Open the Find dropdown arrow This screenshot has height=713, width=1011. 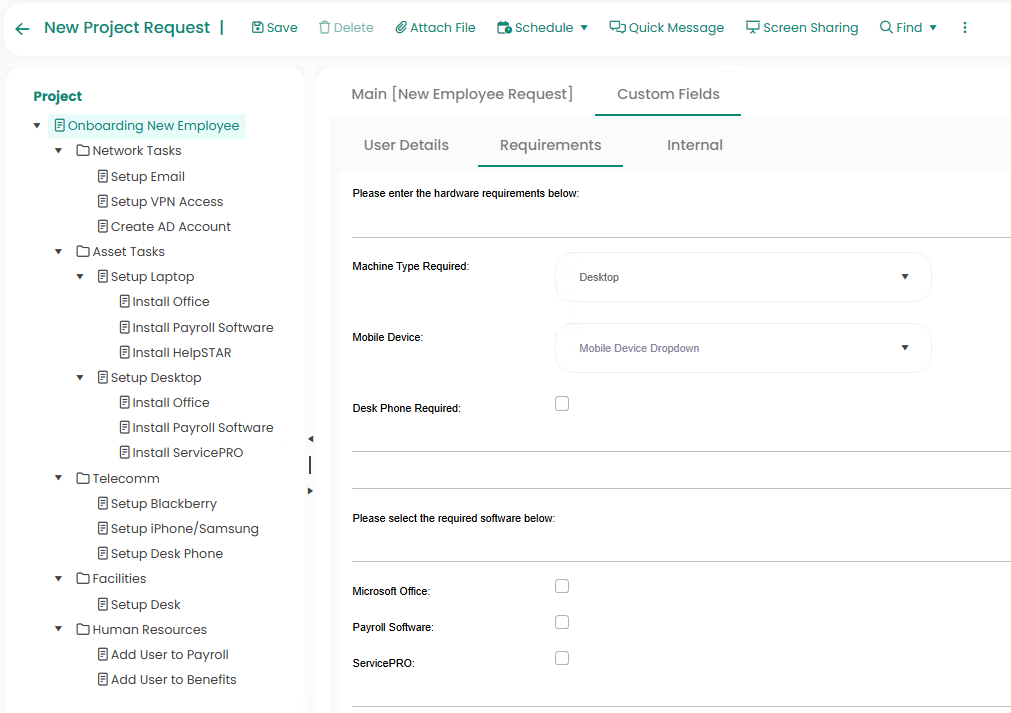pos(933,28)
